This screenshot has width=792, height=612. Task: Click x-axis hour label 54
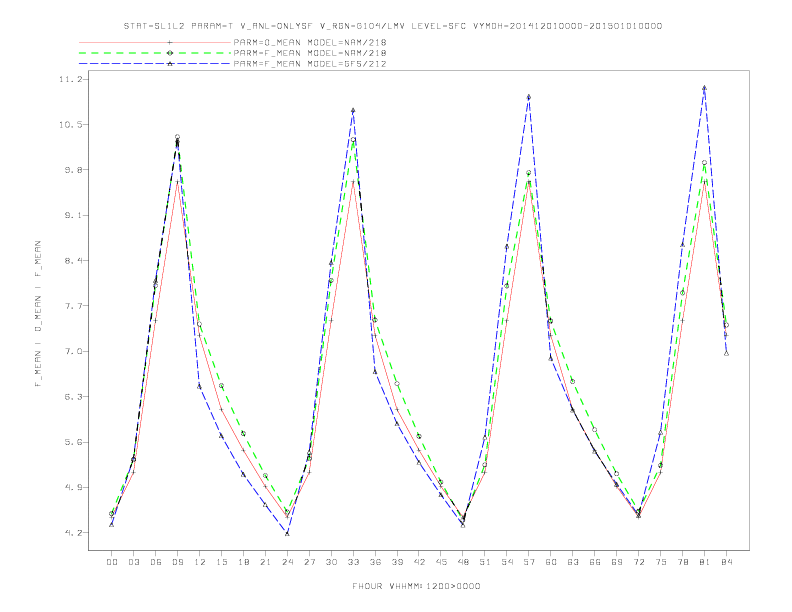[507, 562]
